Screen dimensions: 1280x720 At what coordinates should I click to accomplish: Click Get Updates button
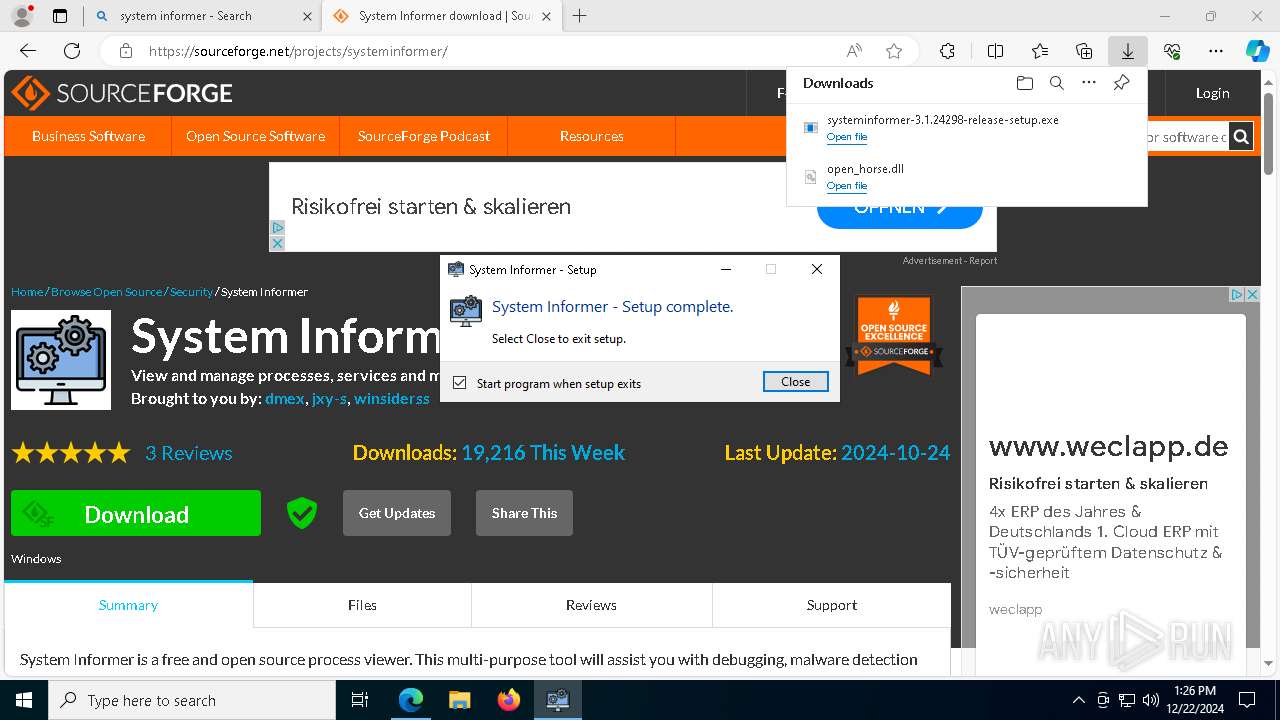[x=397, y=513]
